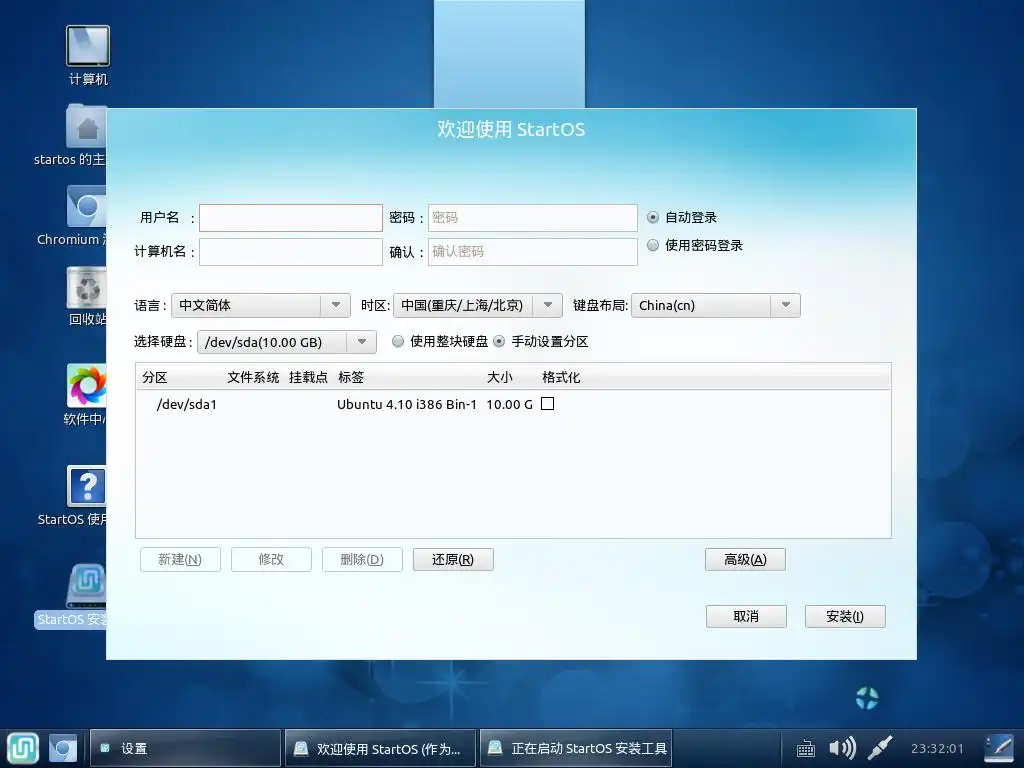The image size is (1024, 768).
Task: Click the 标签 column header
Action: coord(351,377)
